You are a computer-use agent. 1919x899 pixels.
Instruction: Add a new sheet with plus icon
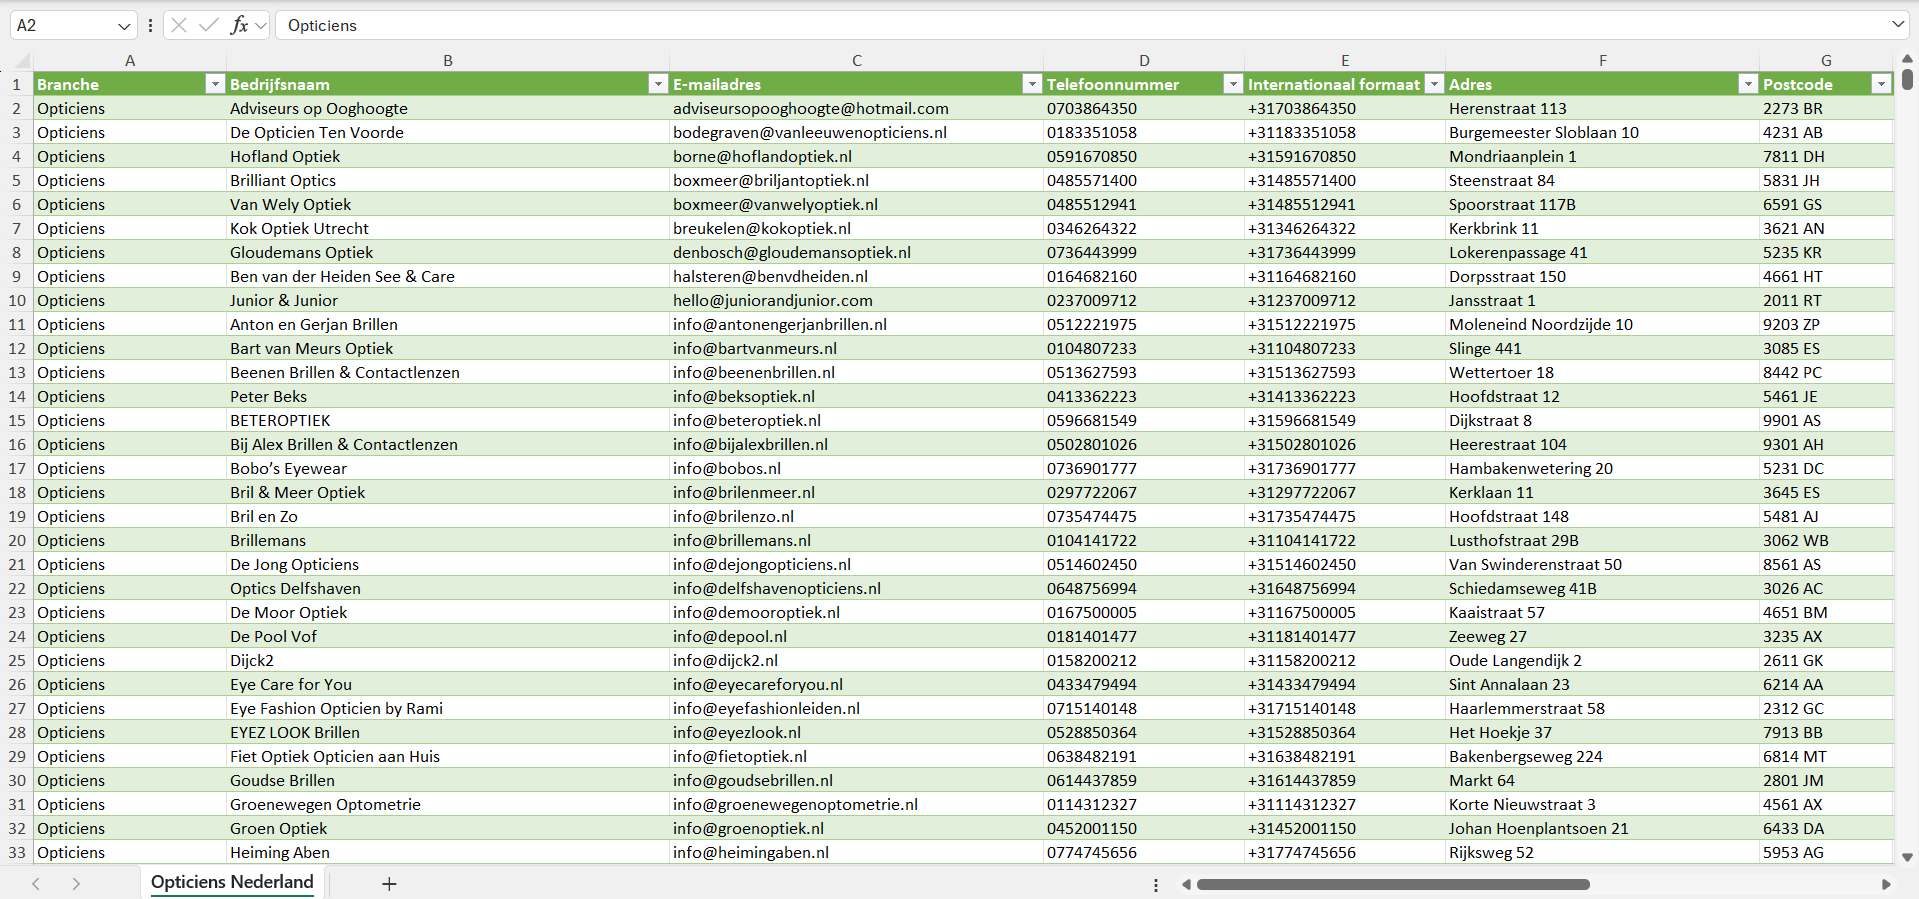(x=389, y=884)
